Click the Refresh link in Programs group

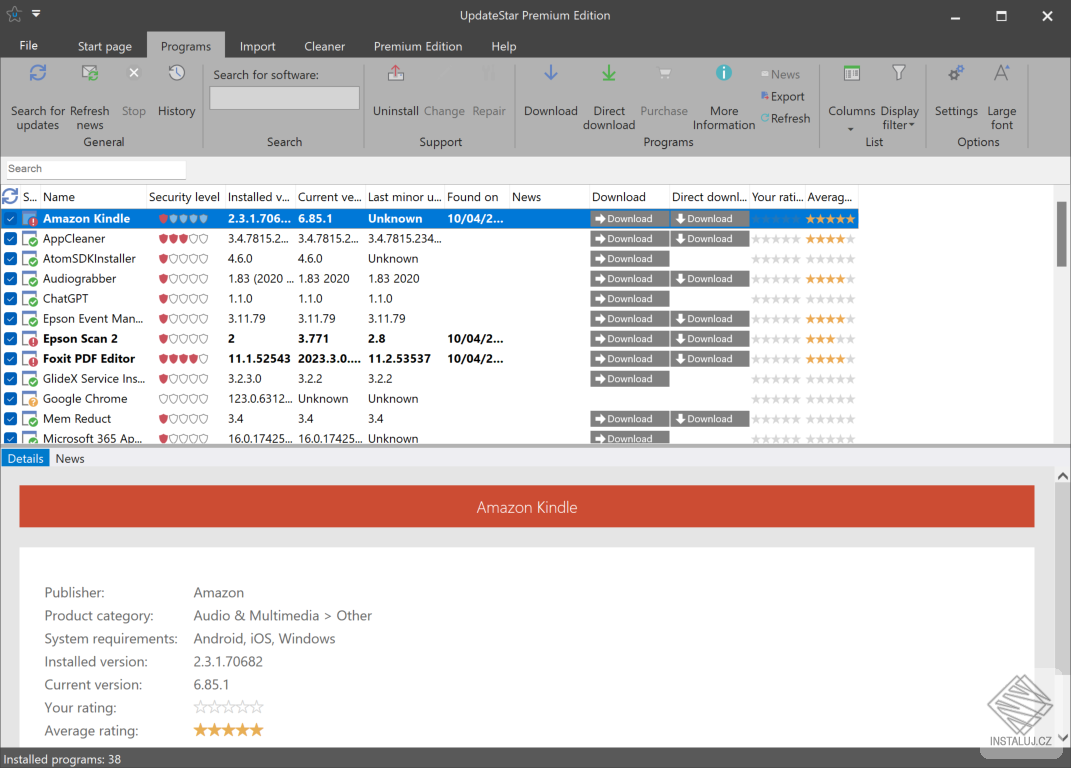[x=786, y=118]
